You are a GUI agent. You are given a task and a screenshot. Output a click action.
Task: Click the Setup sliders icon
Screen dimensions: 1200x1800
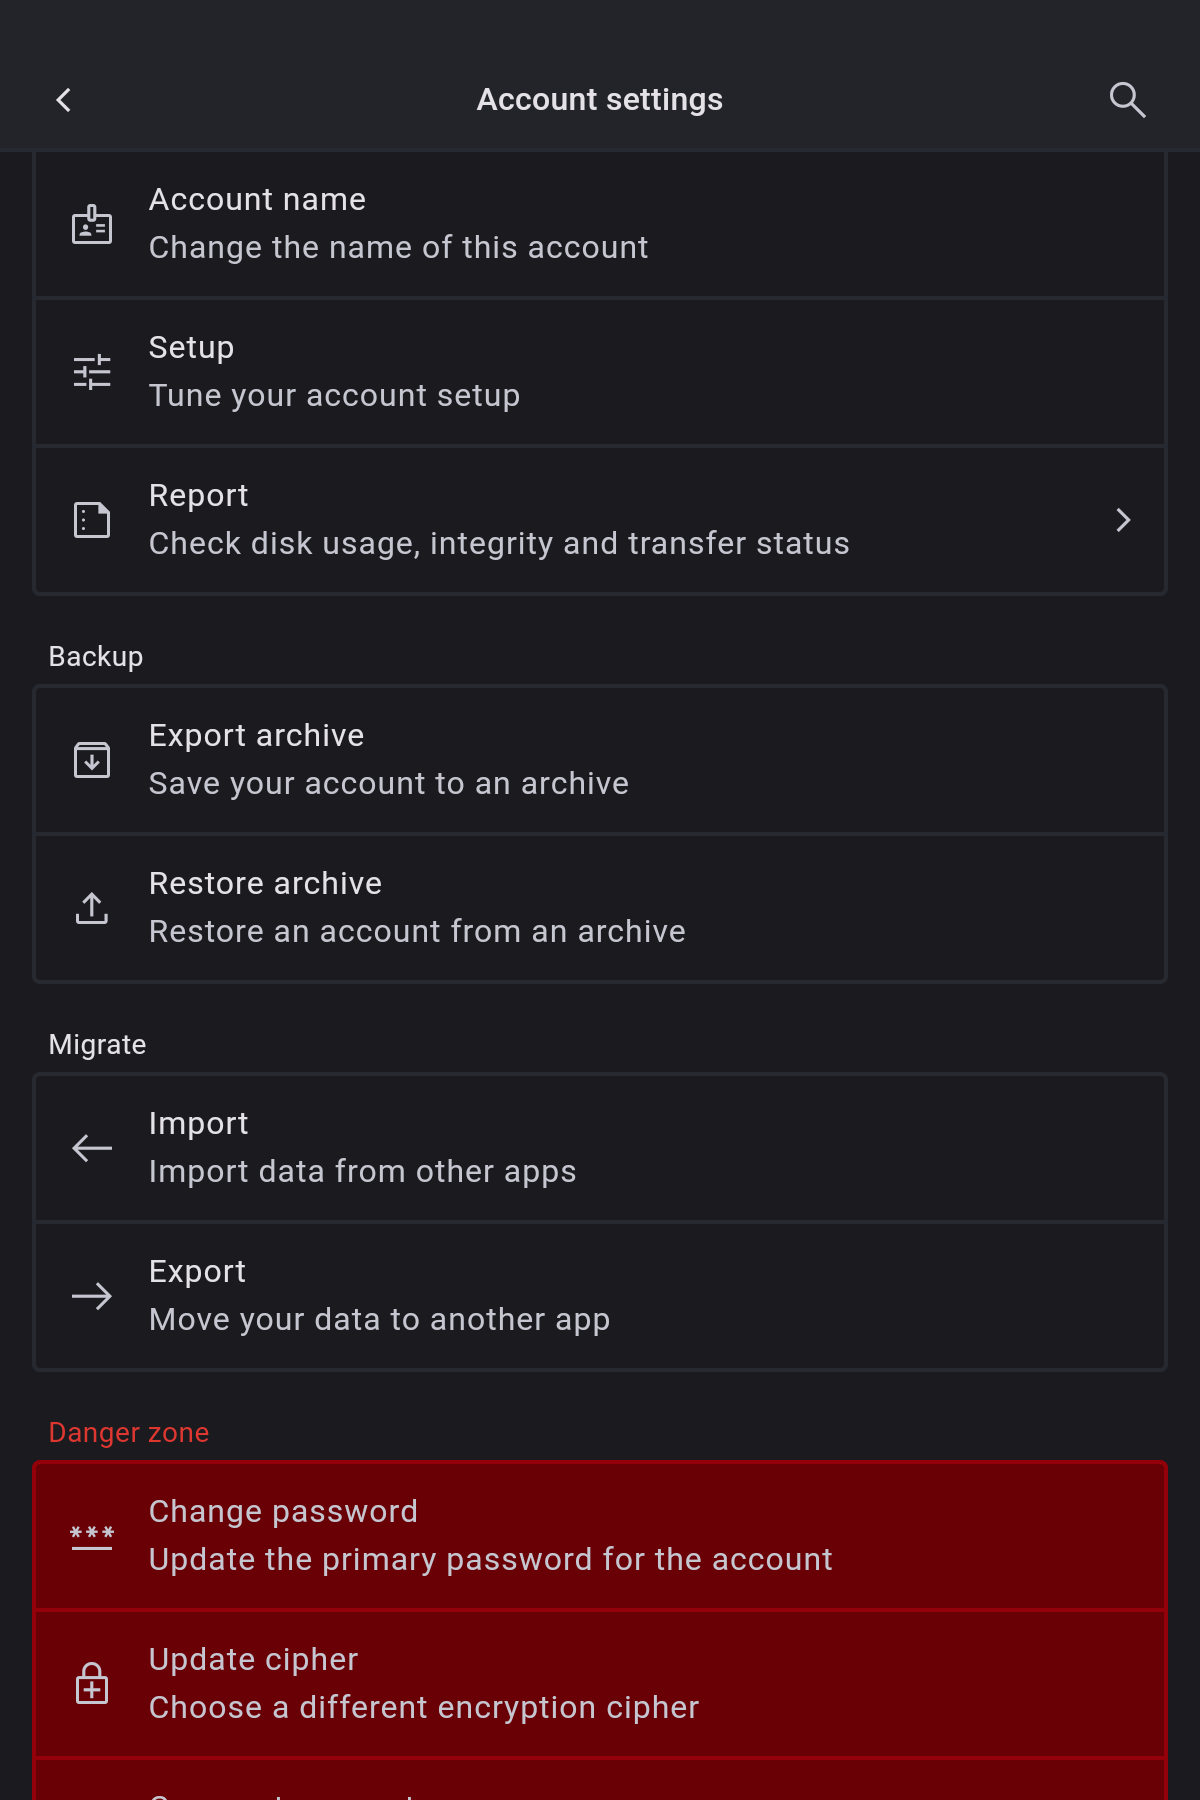coord(92,372)
